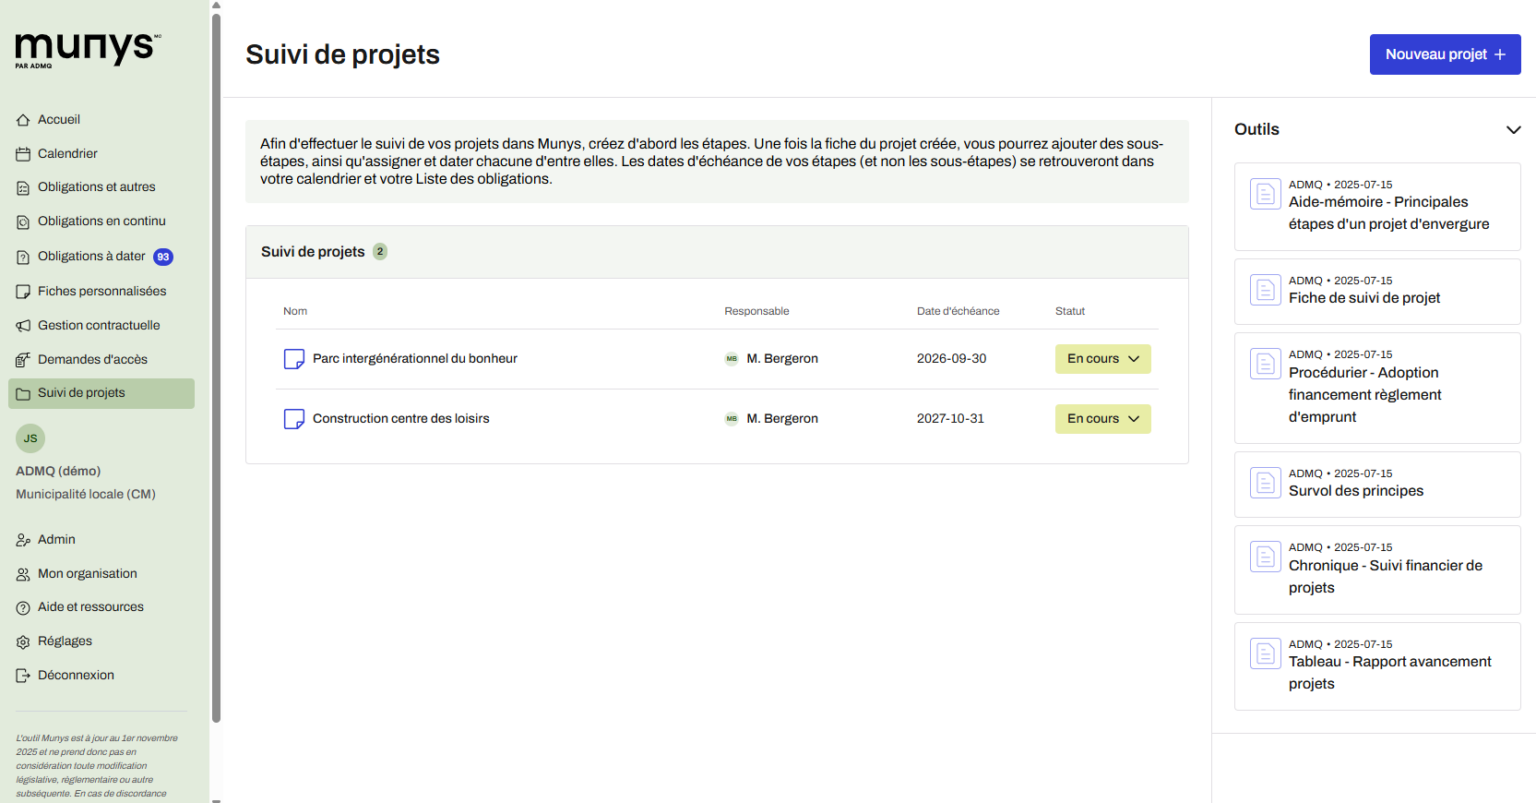This screenshot has height=803, width=1536.
Task: Click the Nouveau projet button
Action: (x=1444, y=55)
